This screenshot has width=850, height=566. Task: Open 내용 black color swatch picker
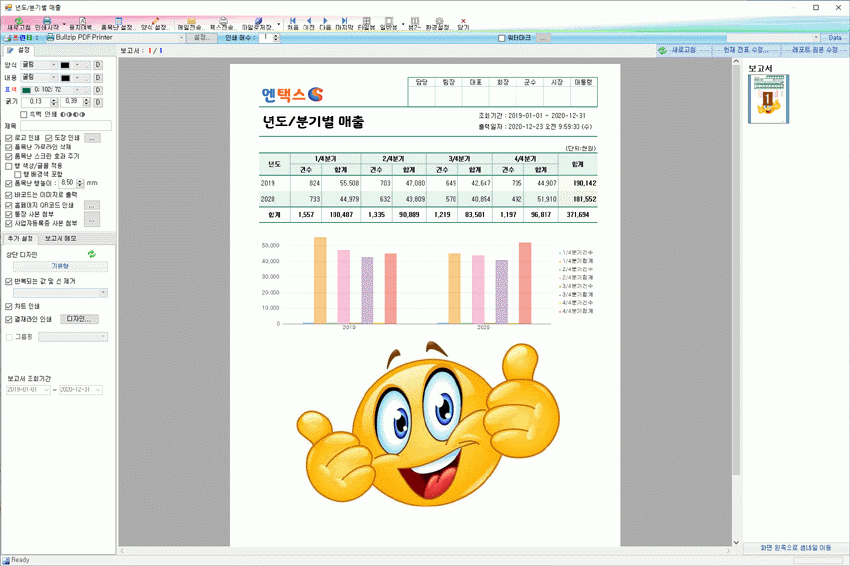[65, 78]
